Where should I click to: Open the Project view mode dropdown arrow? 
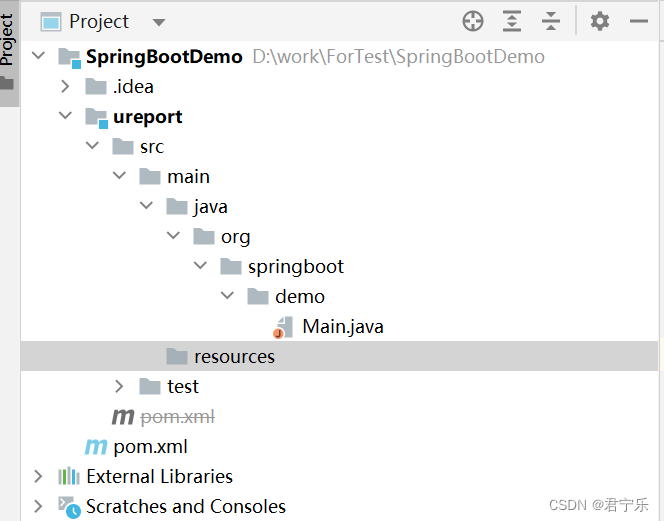(x=159, y=22)
